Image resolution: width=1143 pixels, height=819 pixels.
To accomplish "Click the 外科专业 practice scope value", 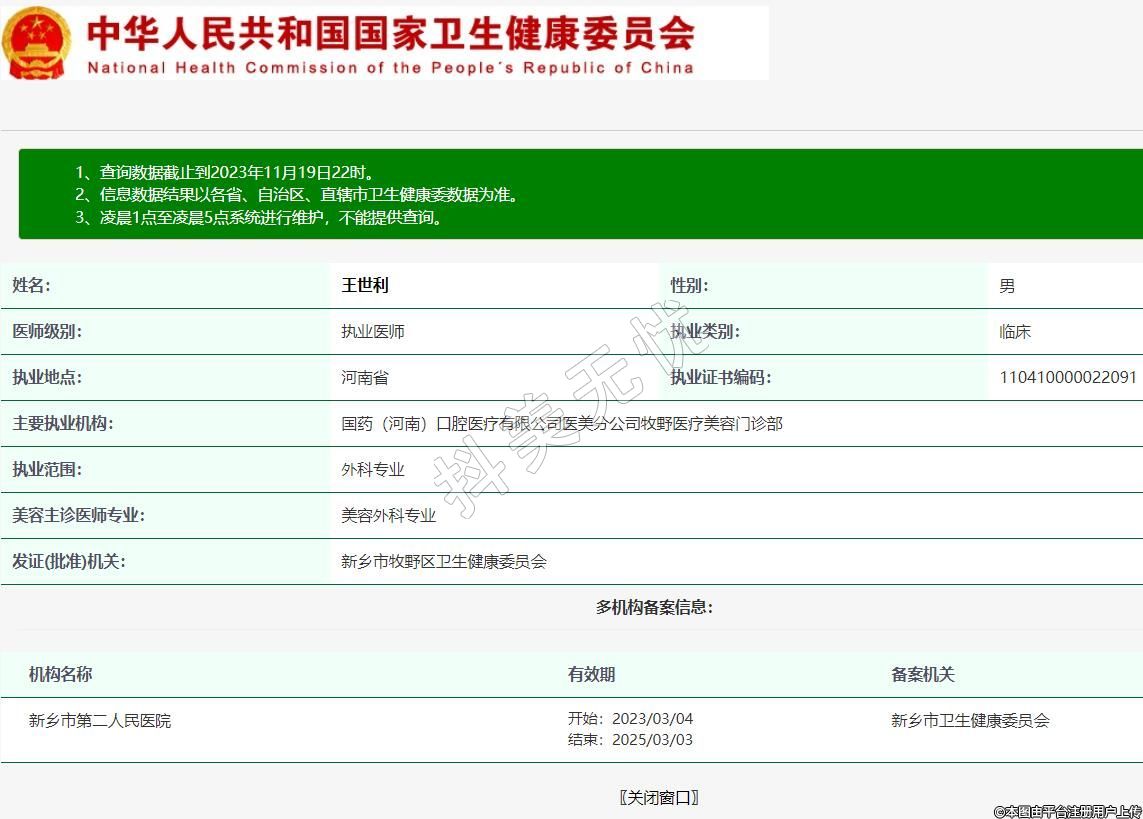I will point(373,469).
